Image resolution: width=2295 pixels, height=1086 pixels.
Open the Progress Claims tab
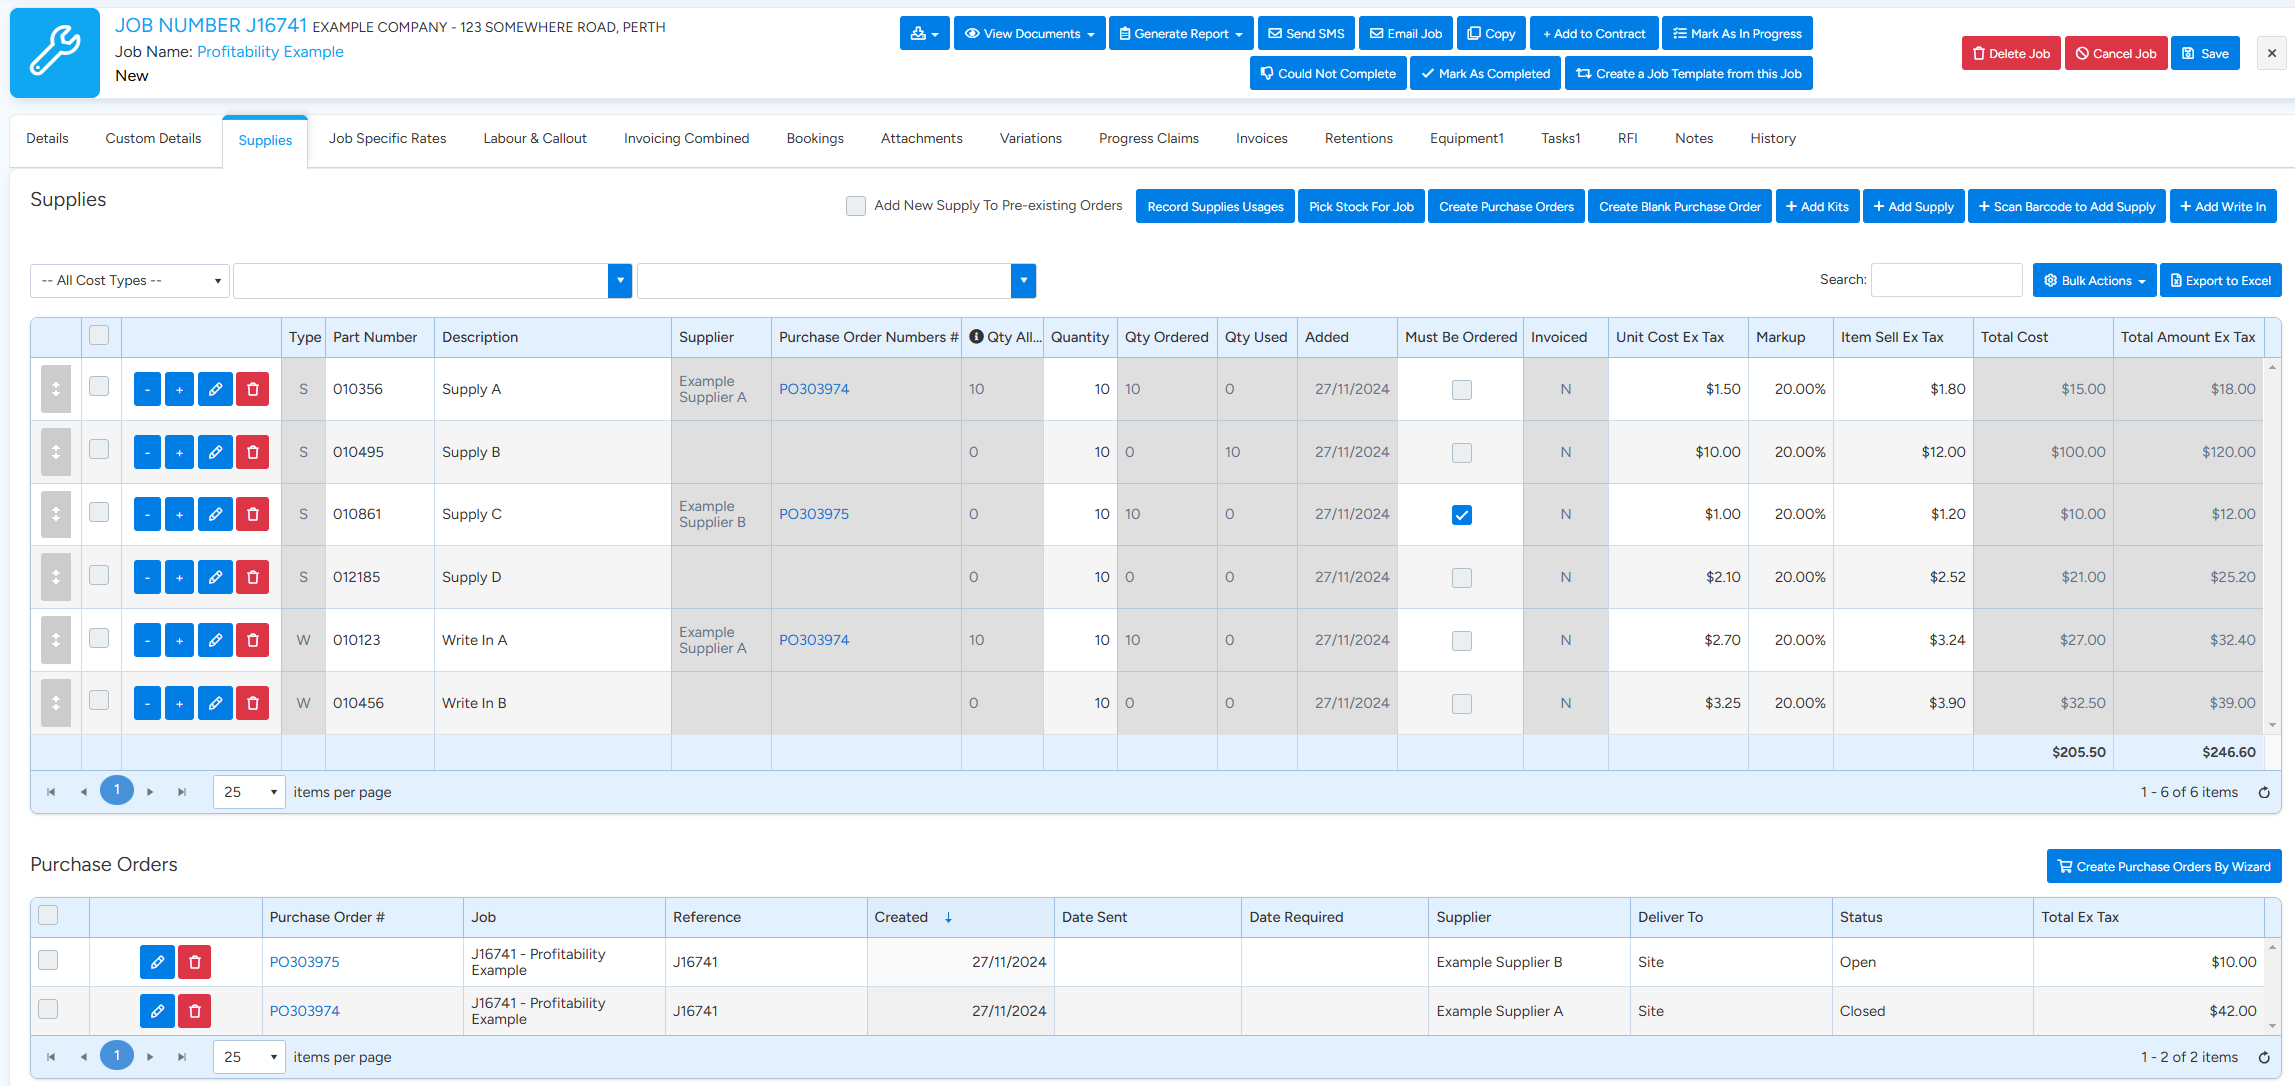coord(1148,139)
